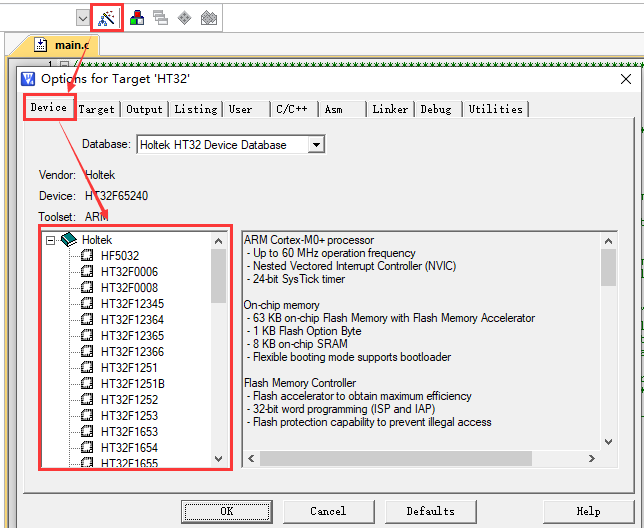
Task: Select HT32F12365 in the device list
Action: coord(132,336)
